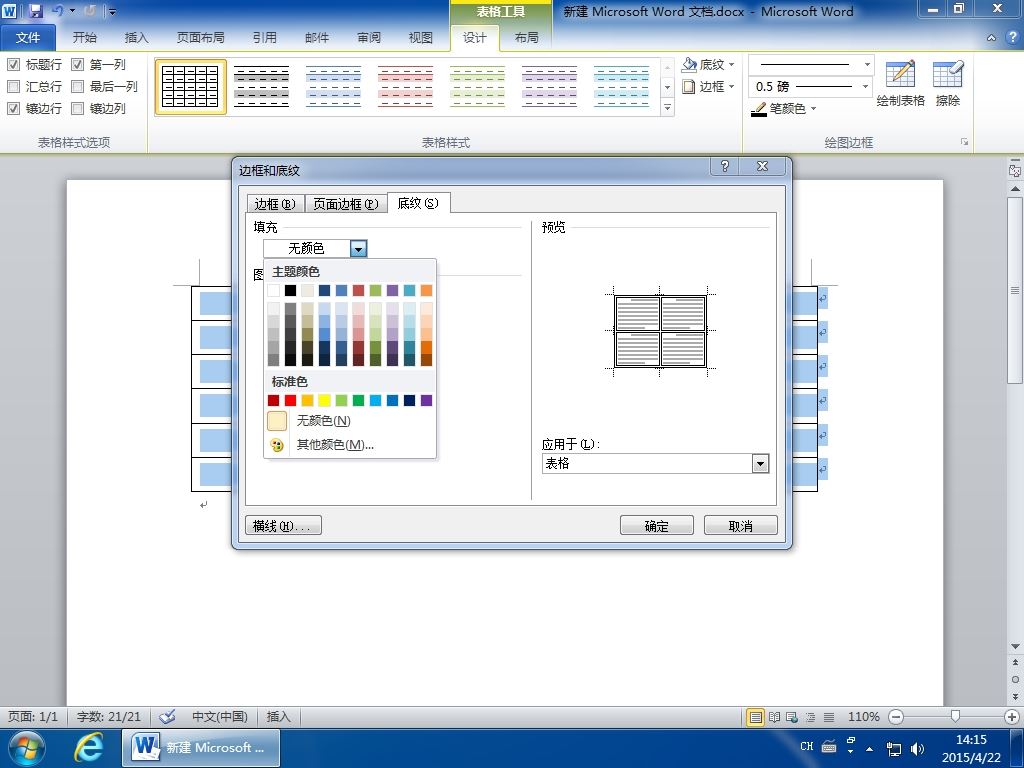Click the zoom out minus button
The width and height of the screenshot is (1024, 768).
(897, 717)
